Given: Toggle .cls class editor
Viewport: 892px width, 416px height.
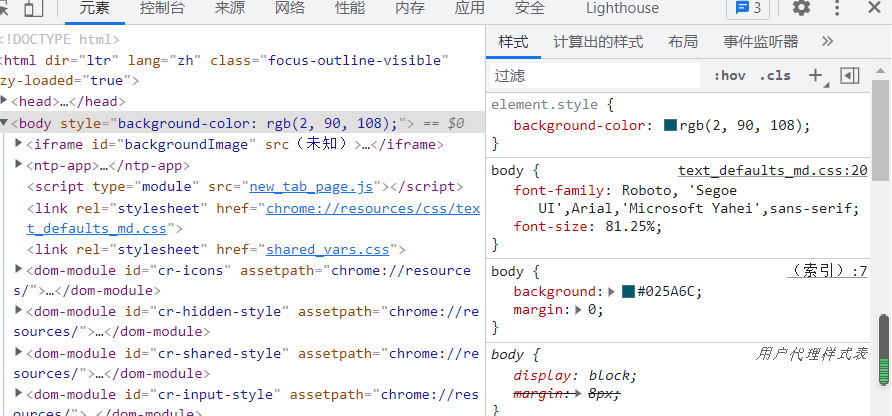Looking at the screenshot, I should pos(775,75).
